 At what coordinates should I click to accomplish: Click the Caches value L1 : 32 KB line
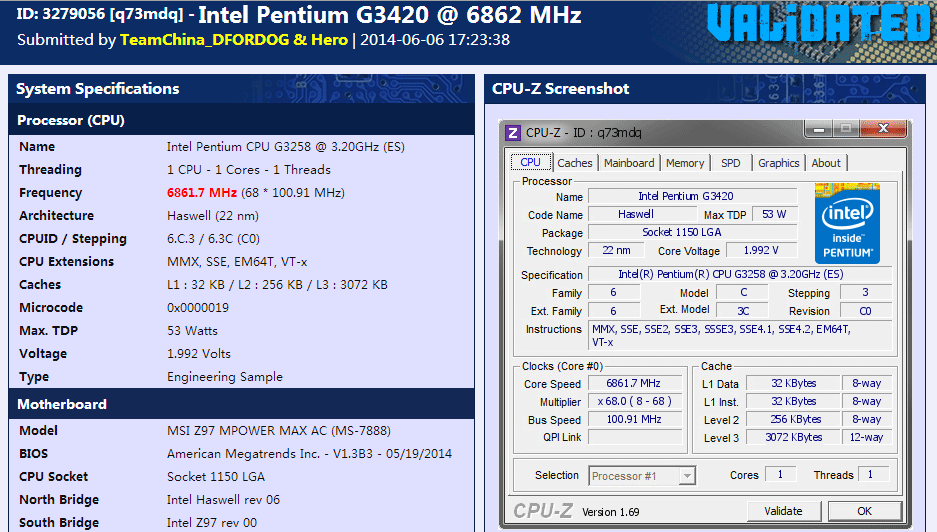277,285
